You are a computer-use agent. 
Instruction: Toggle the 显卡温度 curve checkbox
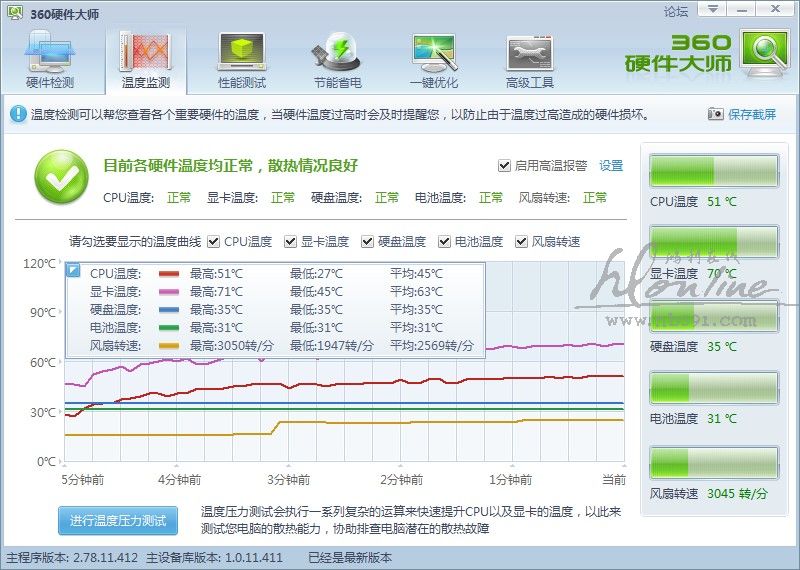291,242
